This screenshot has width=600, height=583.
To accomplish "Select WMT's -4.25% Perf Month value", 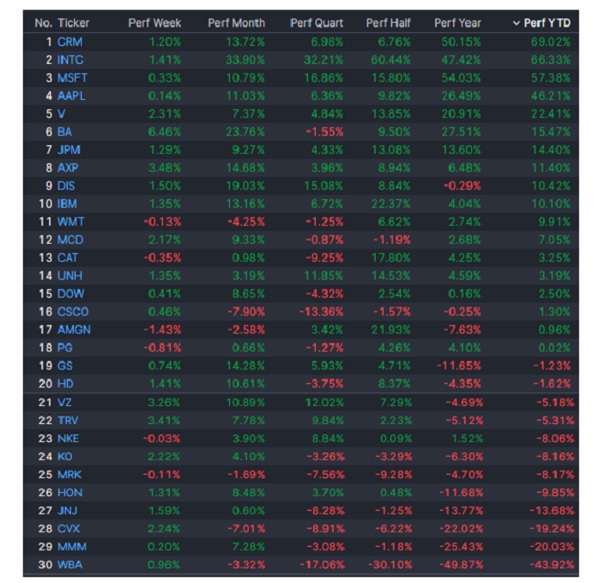I will pyautogui.click(x=246, y=221).
